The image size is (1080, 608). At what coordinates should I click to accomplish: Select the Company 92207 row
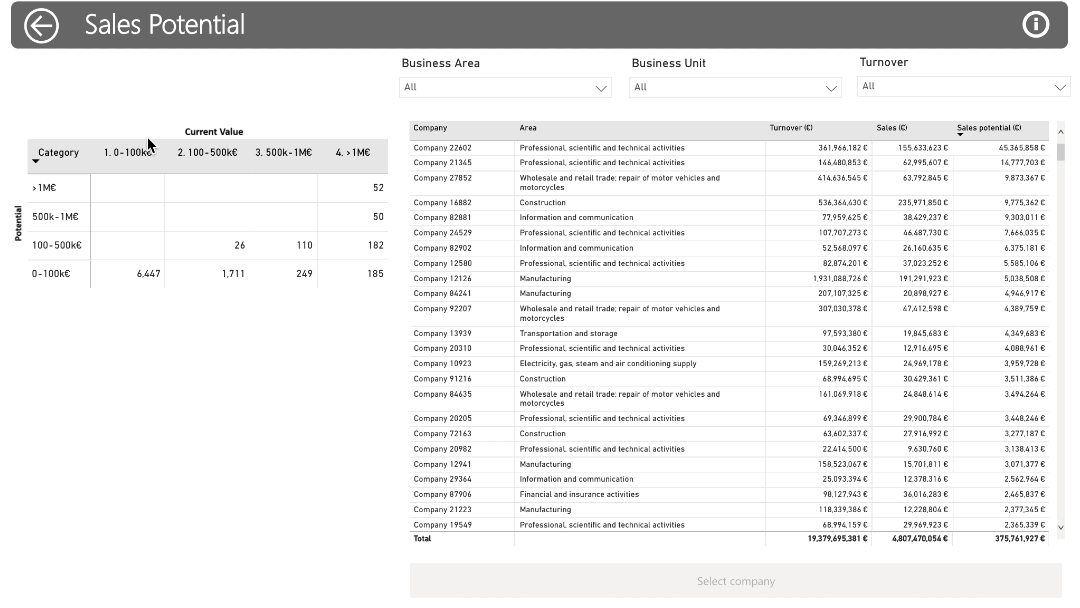tap(729, 314)
